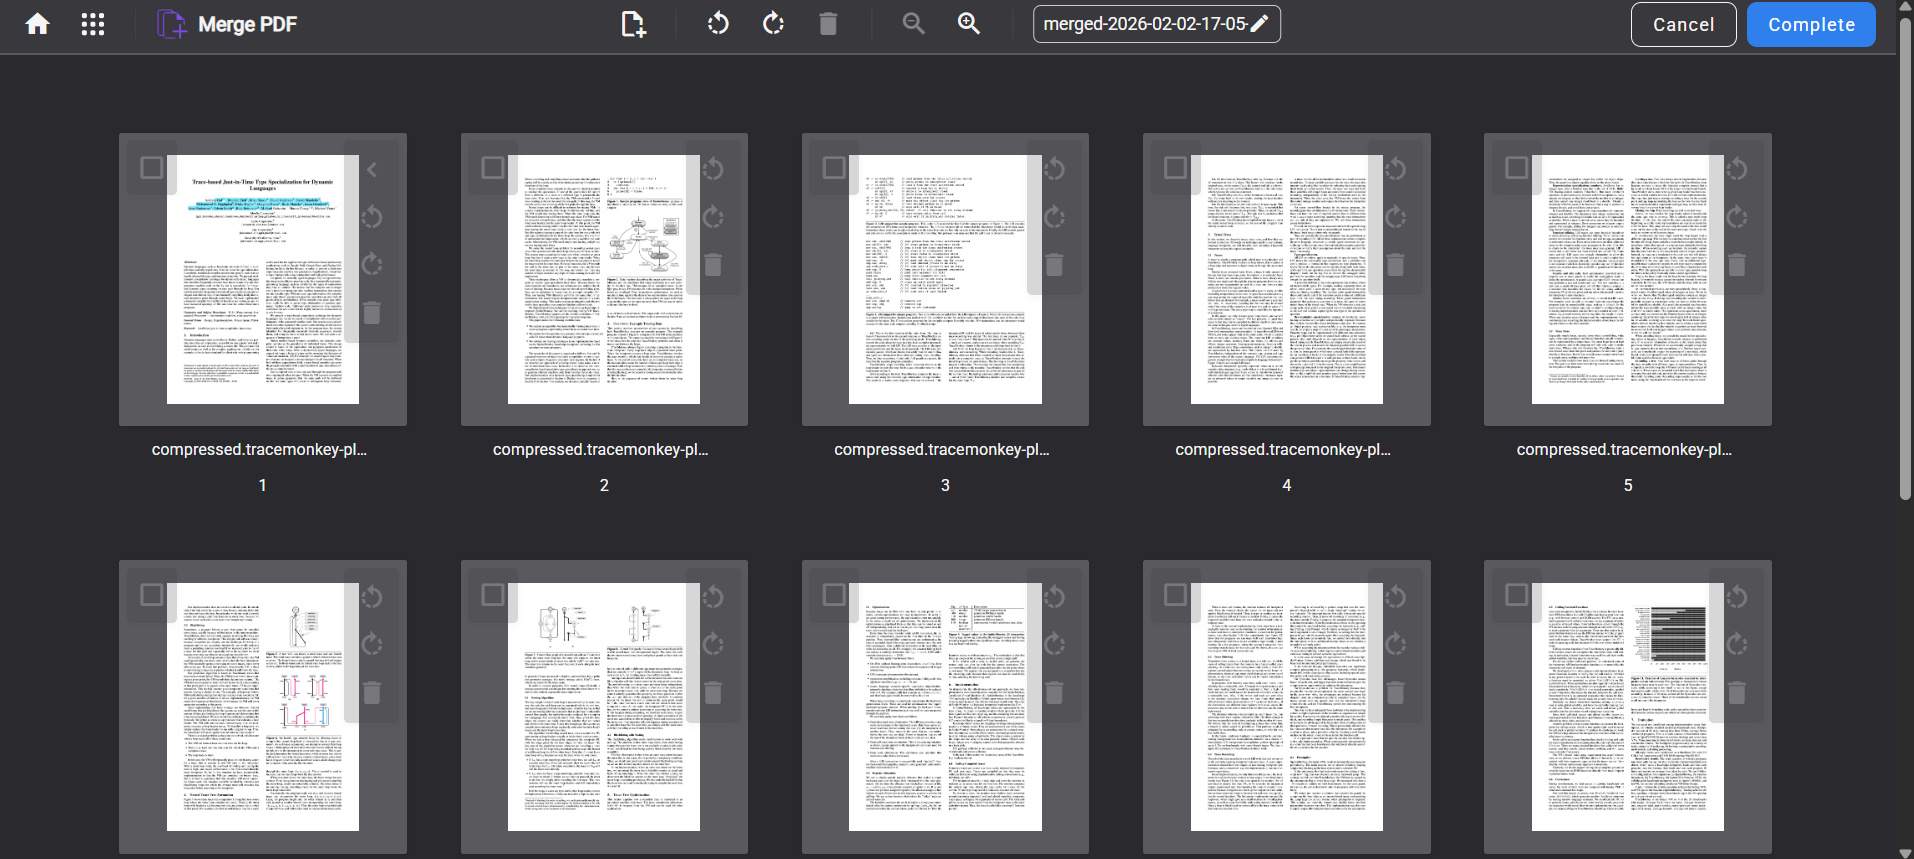Screen dimensions: 1914x859
Task: Delete page 4 with its trash icon
Action: (1396, 264)
